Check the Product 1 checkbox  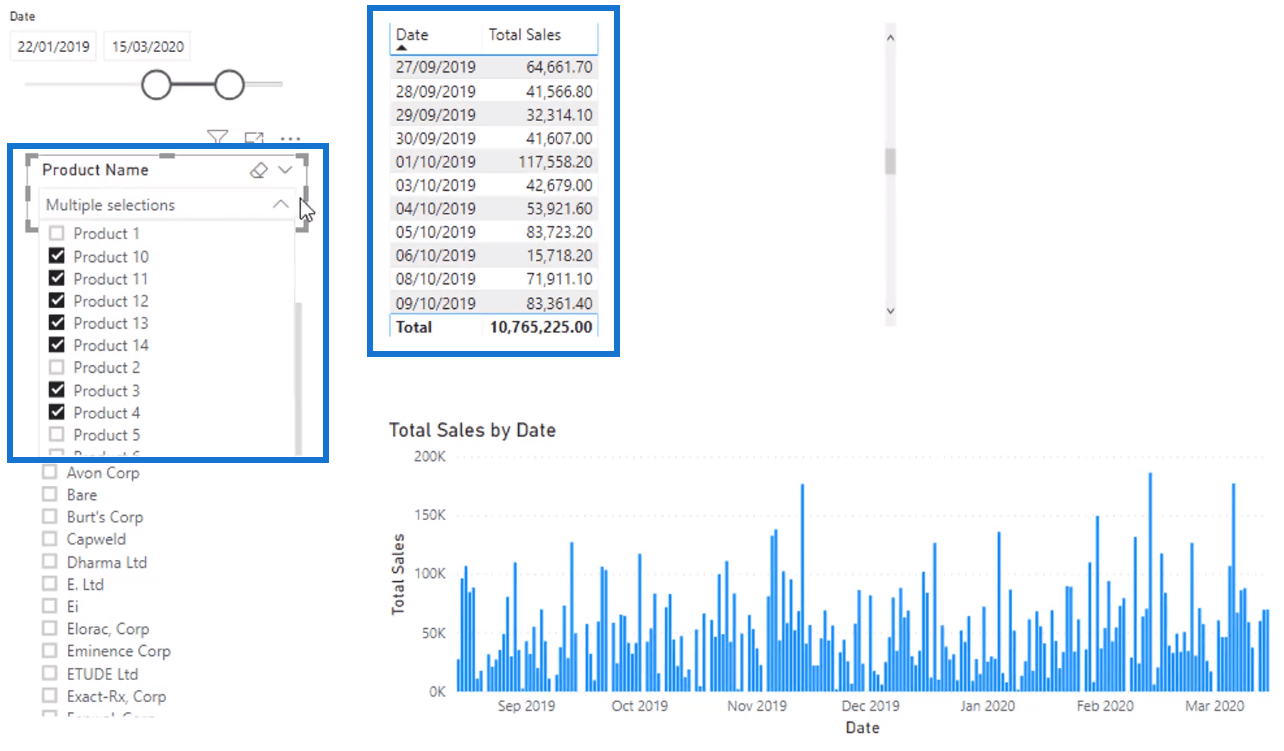point(57,233)
